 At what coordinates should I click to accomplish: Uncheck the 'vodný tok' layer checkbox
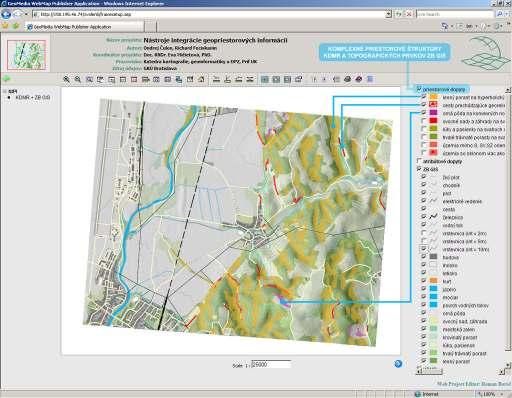coord(424,225)
